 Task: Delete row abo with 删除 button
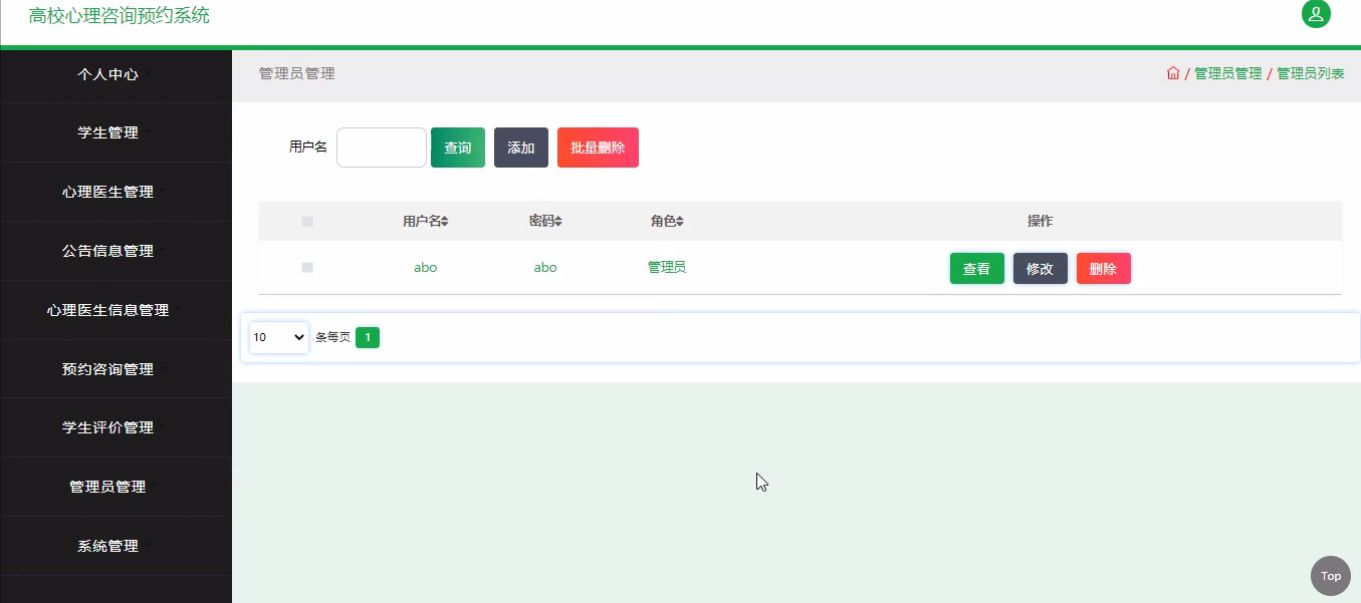[x=1103, y=268]
